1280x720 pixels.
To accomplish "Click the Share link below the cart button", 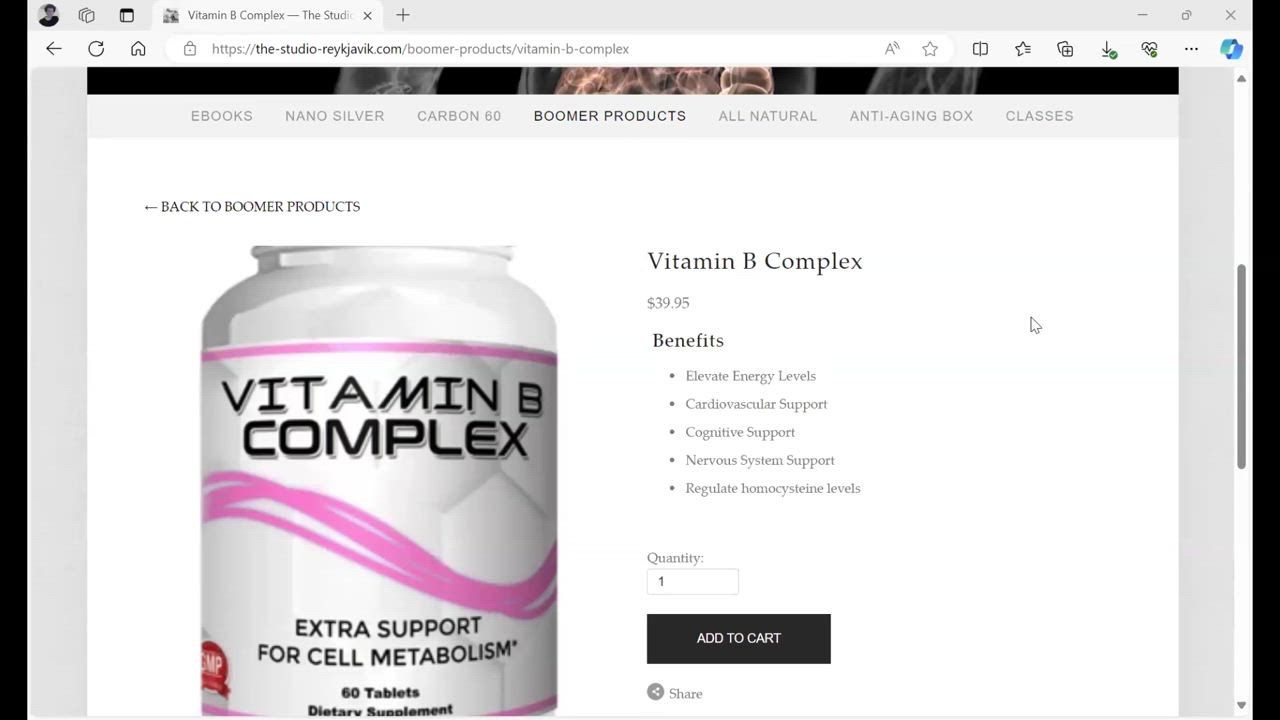I will [675, 693].
